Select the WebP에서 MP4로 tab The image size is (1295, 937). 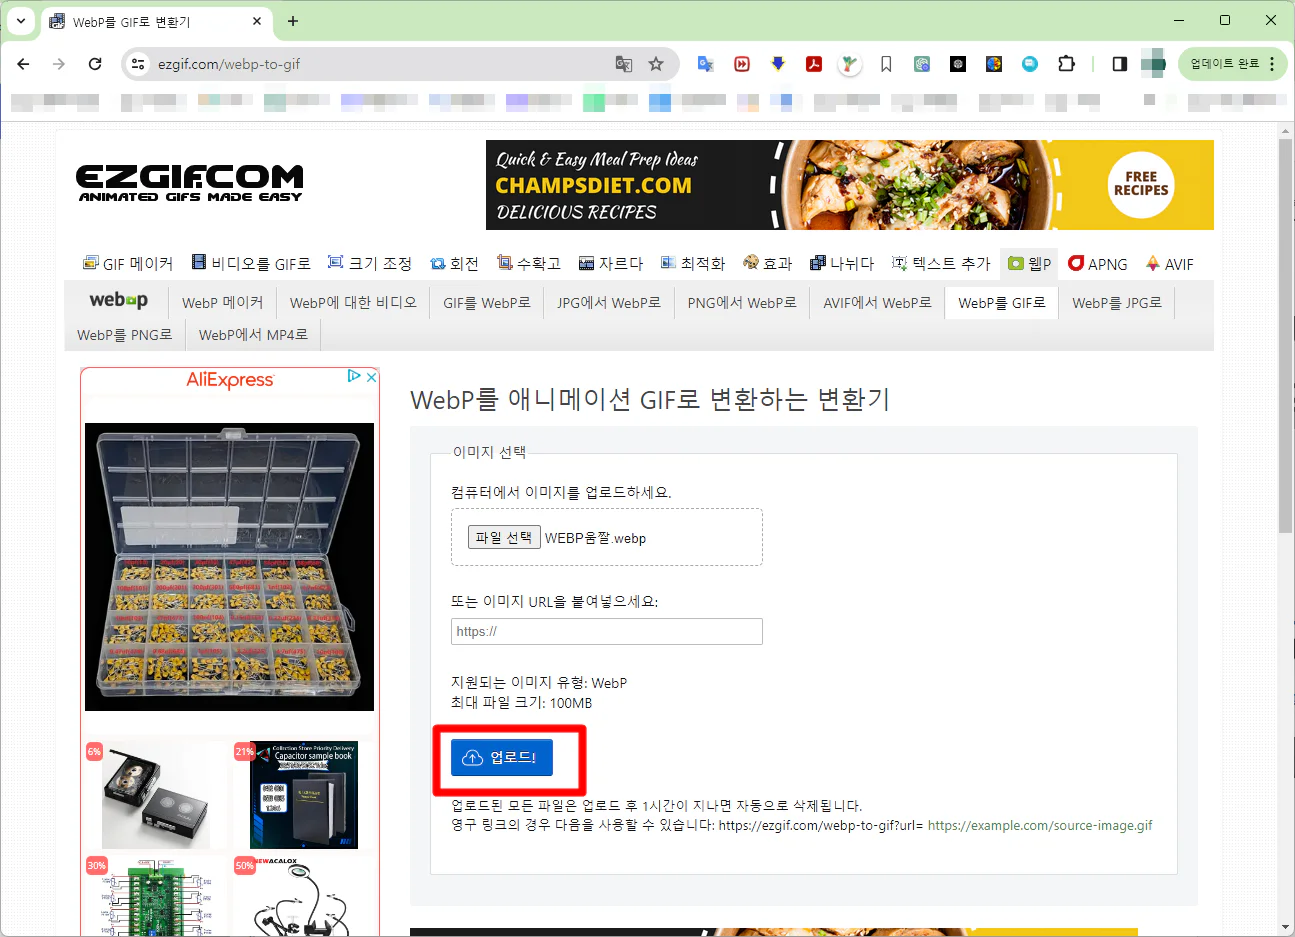pyautogui.click(x=253, y=335)
